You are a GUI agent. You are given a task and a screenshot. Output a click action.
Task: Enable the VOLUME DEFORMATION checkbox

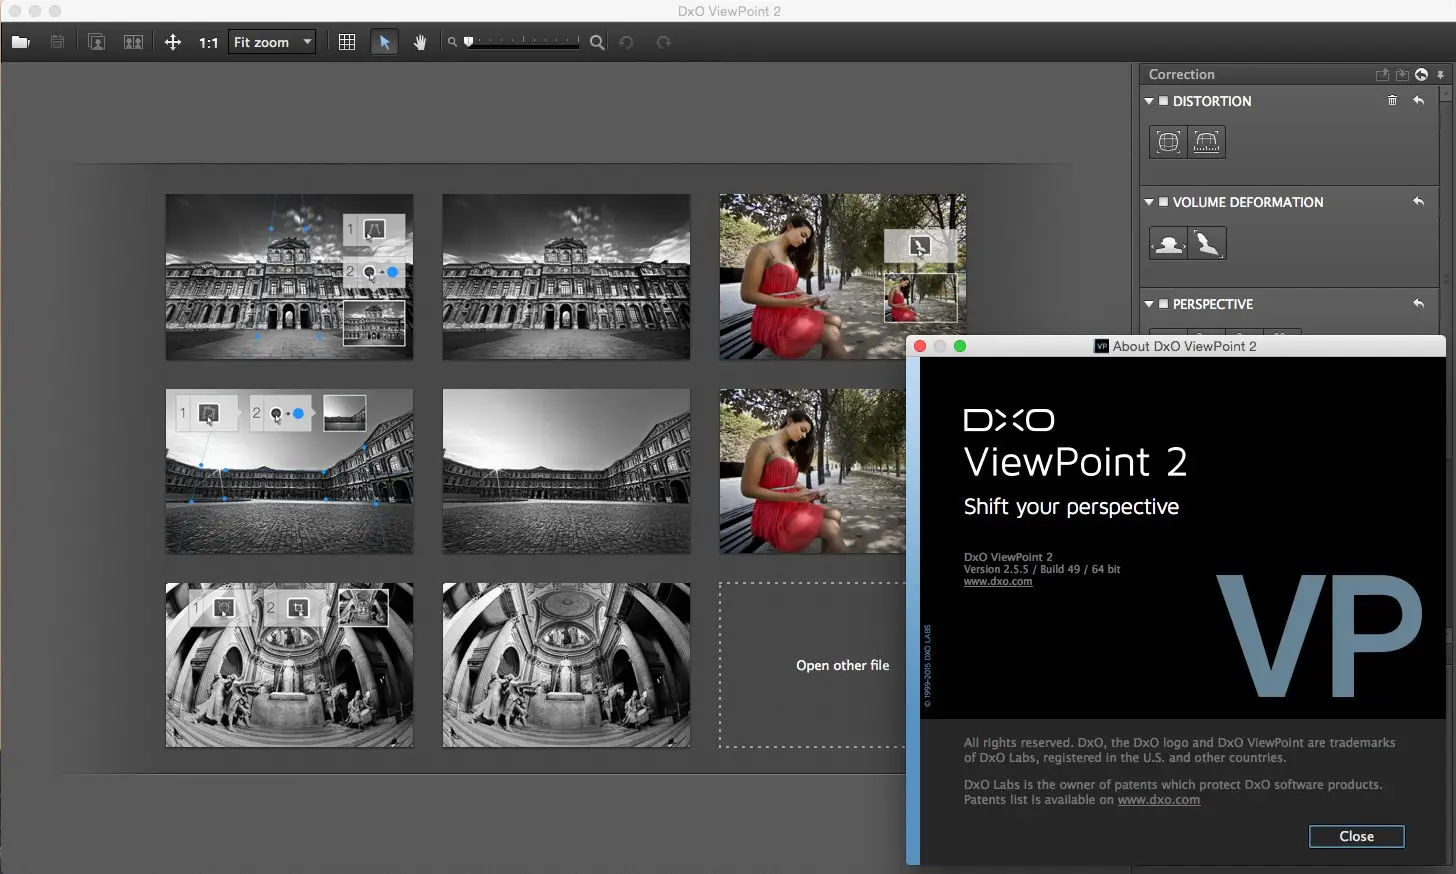pos(1163,202)
